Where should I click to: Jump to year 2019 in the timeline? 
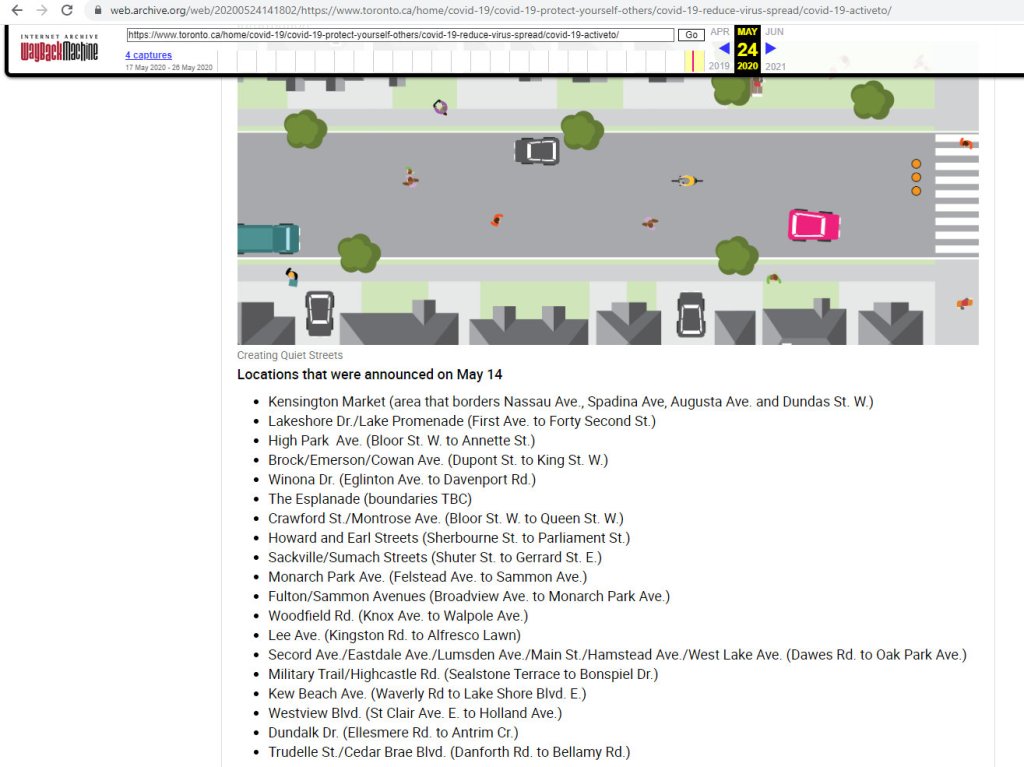pyautogui.click(x=719, y=66)
